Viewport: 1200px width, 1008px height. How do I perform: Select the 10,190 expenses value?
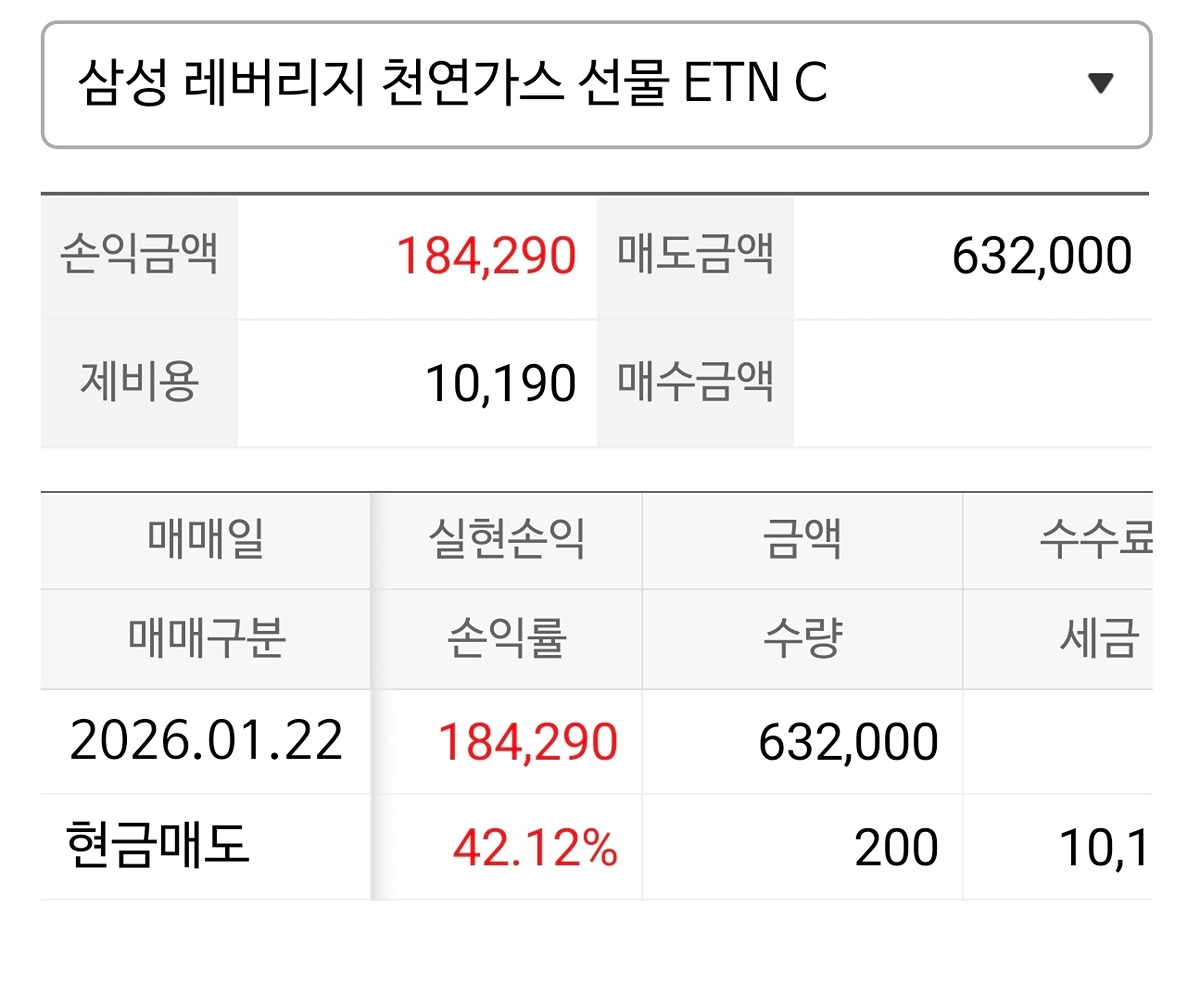click(501, 383)
